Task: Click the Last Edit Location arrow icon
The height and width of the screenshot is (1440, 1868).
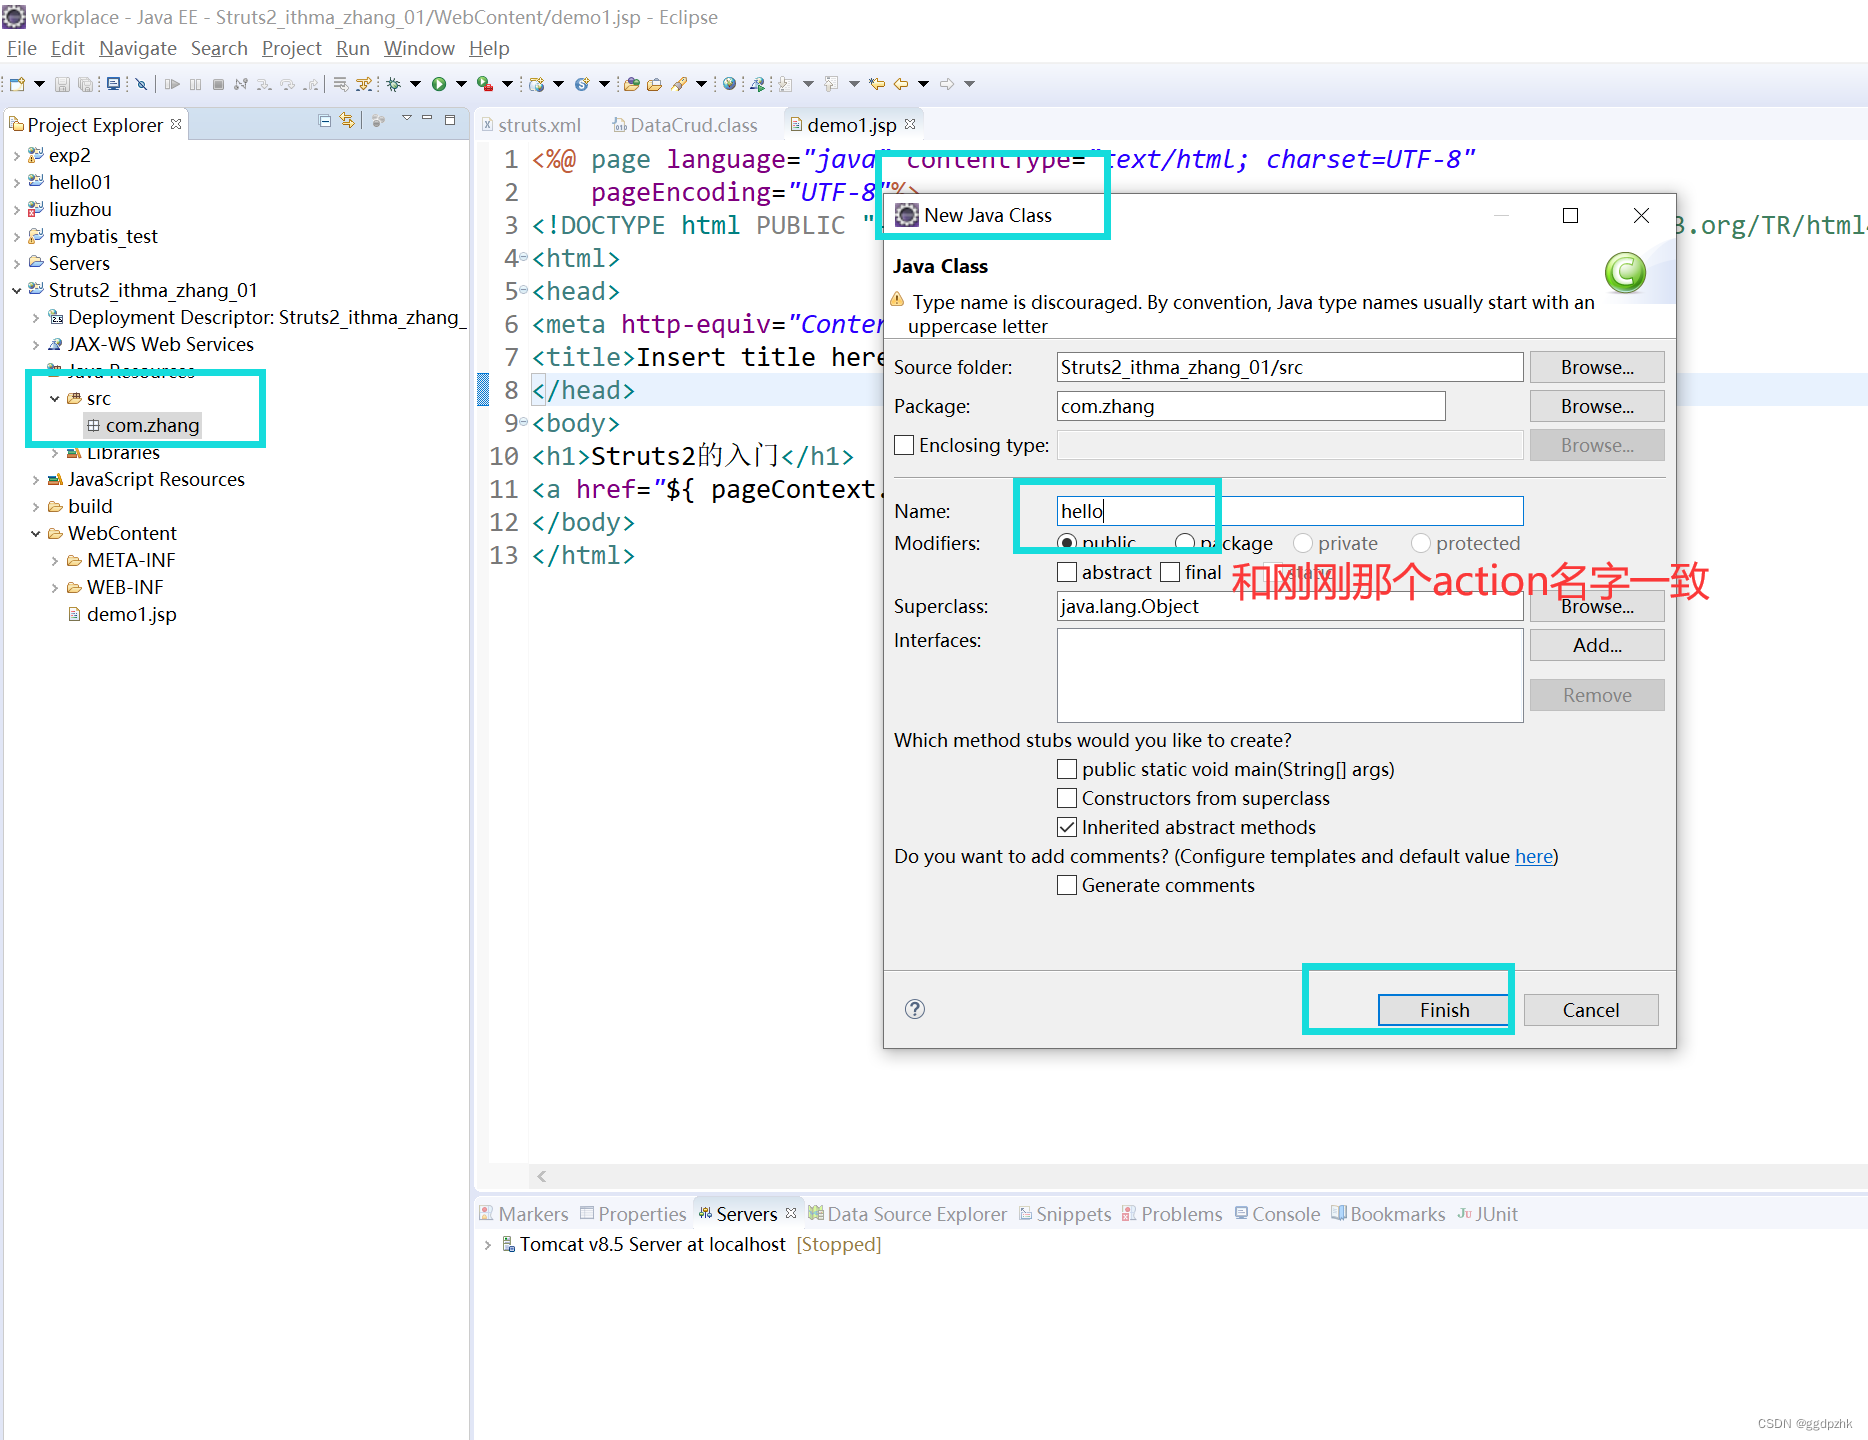Action: (x=876, y=84)
